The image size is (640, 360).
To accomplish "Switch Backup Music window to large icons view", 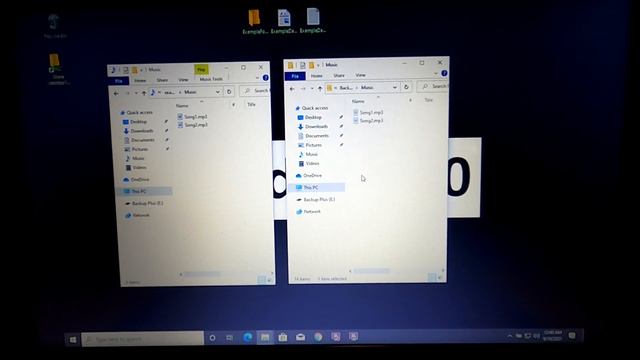I will (x=440, y=278).
